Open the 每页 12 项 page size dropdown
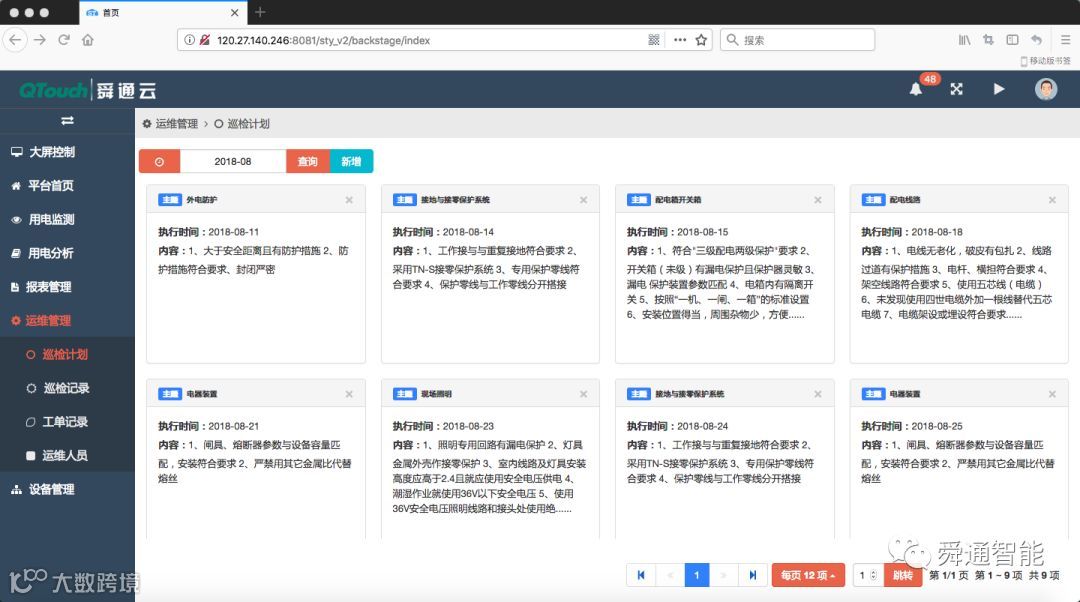 (808, 575)
